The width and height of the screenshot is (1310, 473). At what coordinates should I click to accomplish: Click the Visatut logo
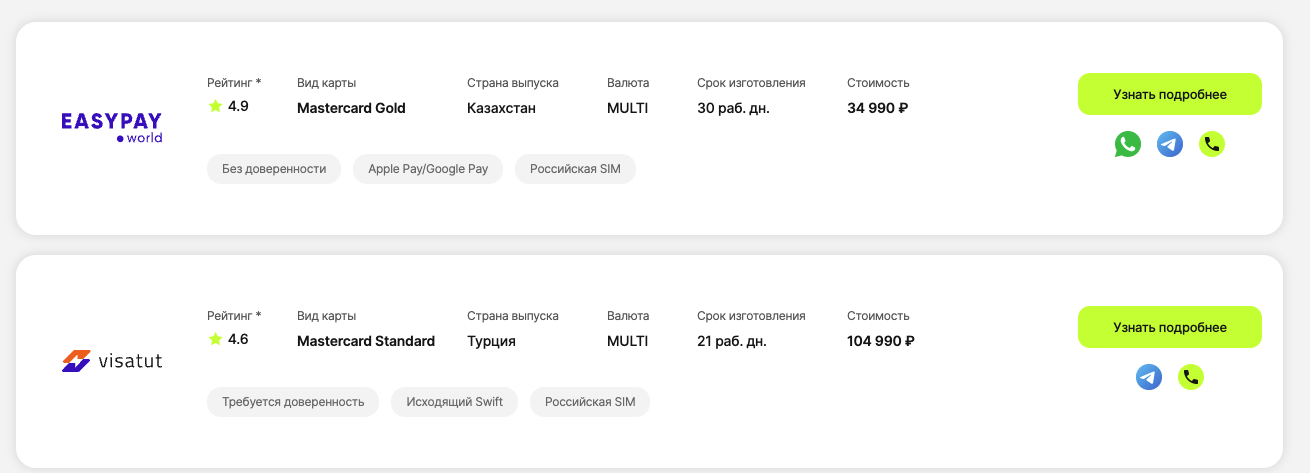[112, 360]
